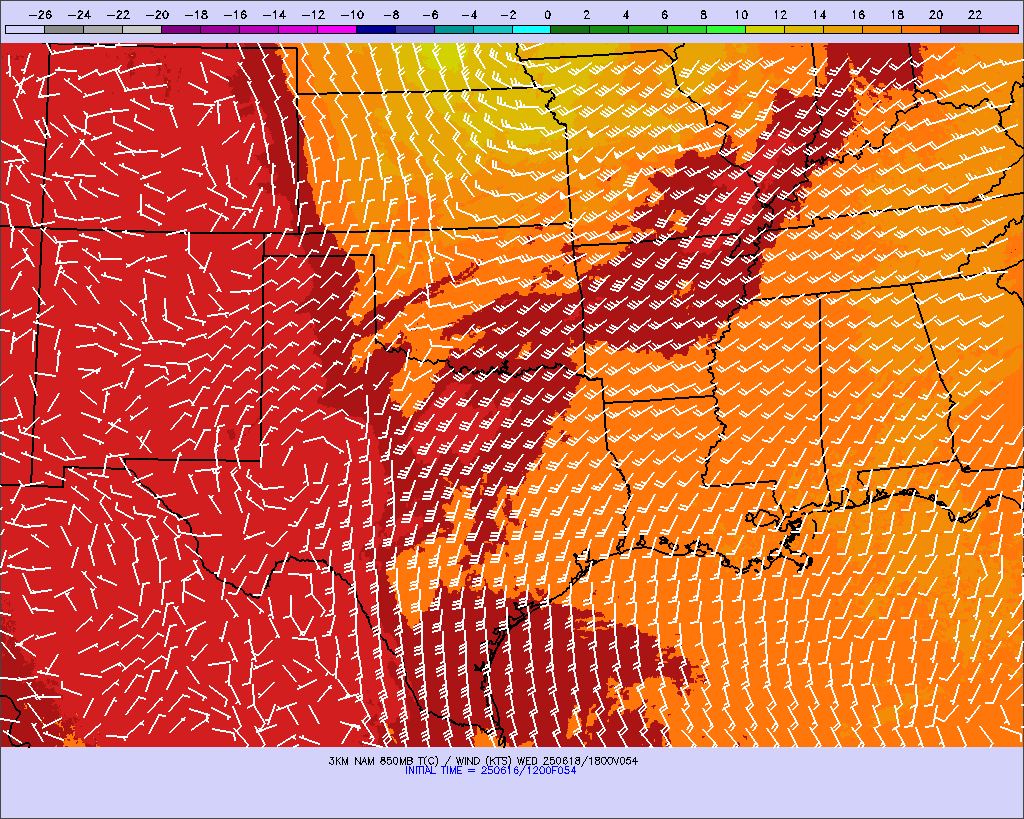
Task: Select the bright magenta swatch between -12 and -10
Action: (x=337, y=29)
